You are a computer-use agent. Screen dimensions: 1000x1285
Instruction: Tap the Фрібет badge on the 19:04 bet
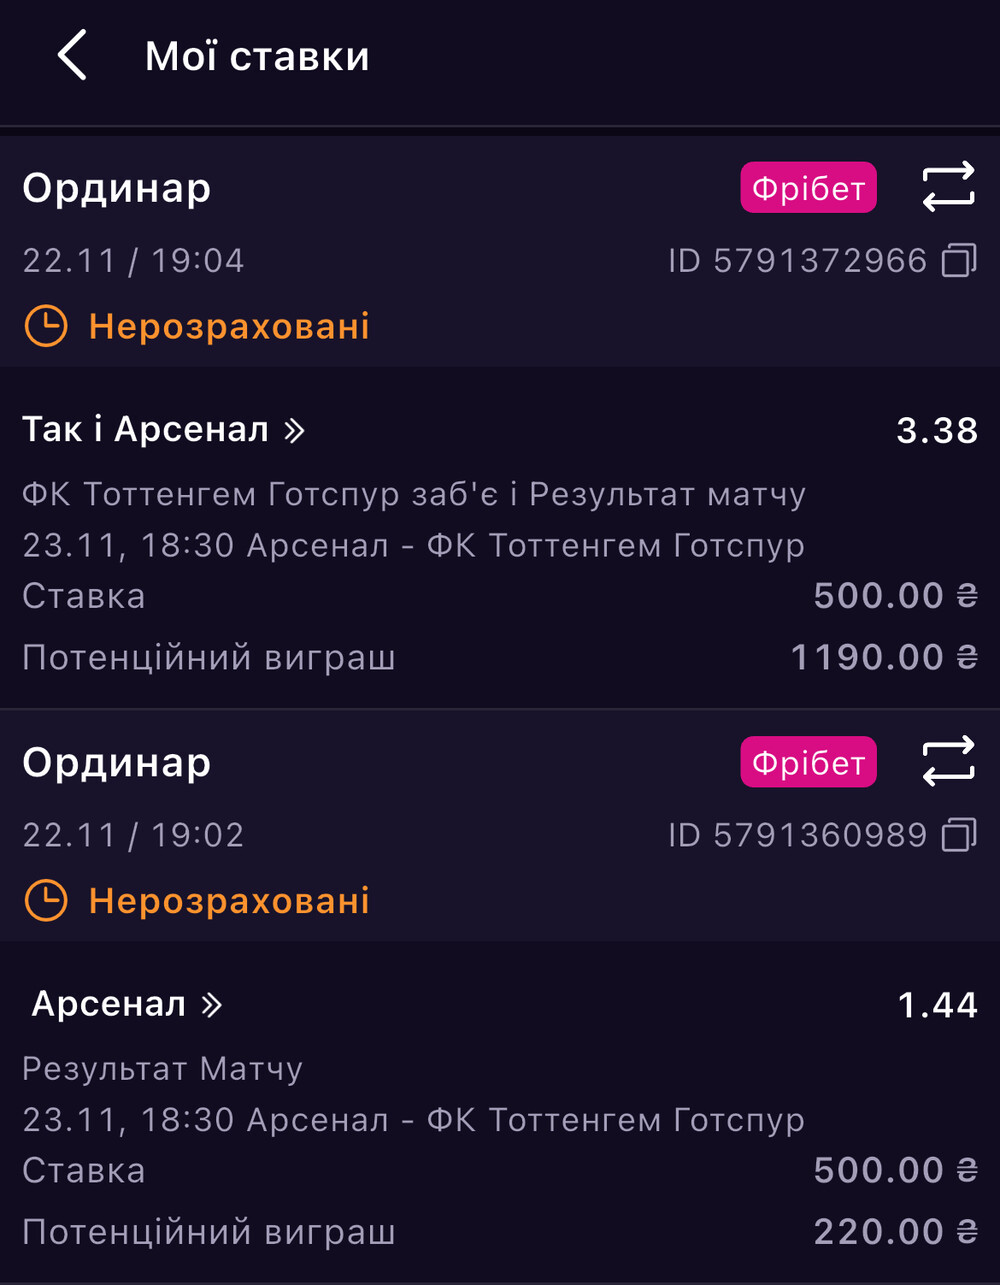[808, 188]
